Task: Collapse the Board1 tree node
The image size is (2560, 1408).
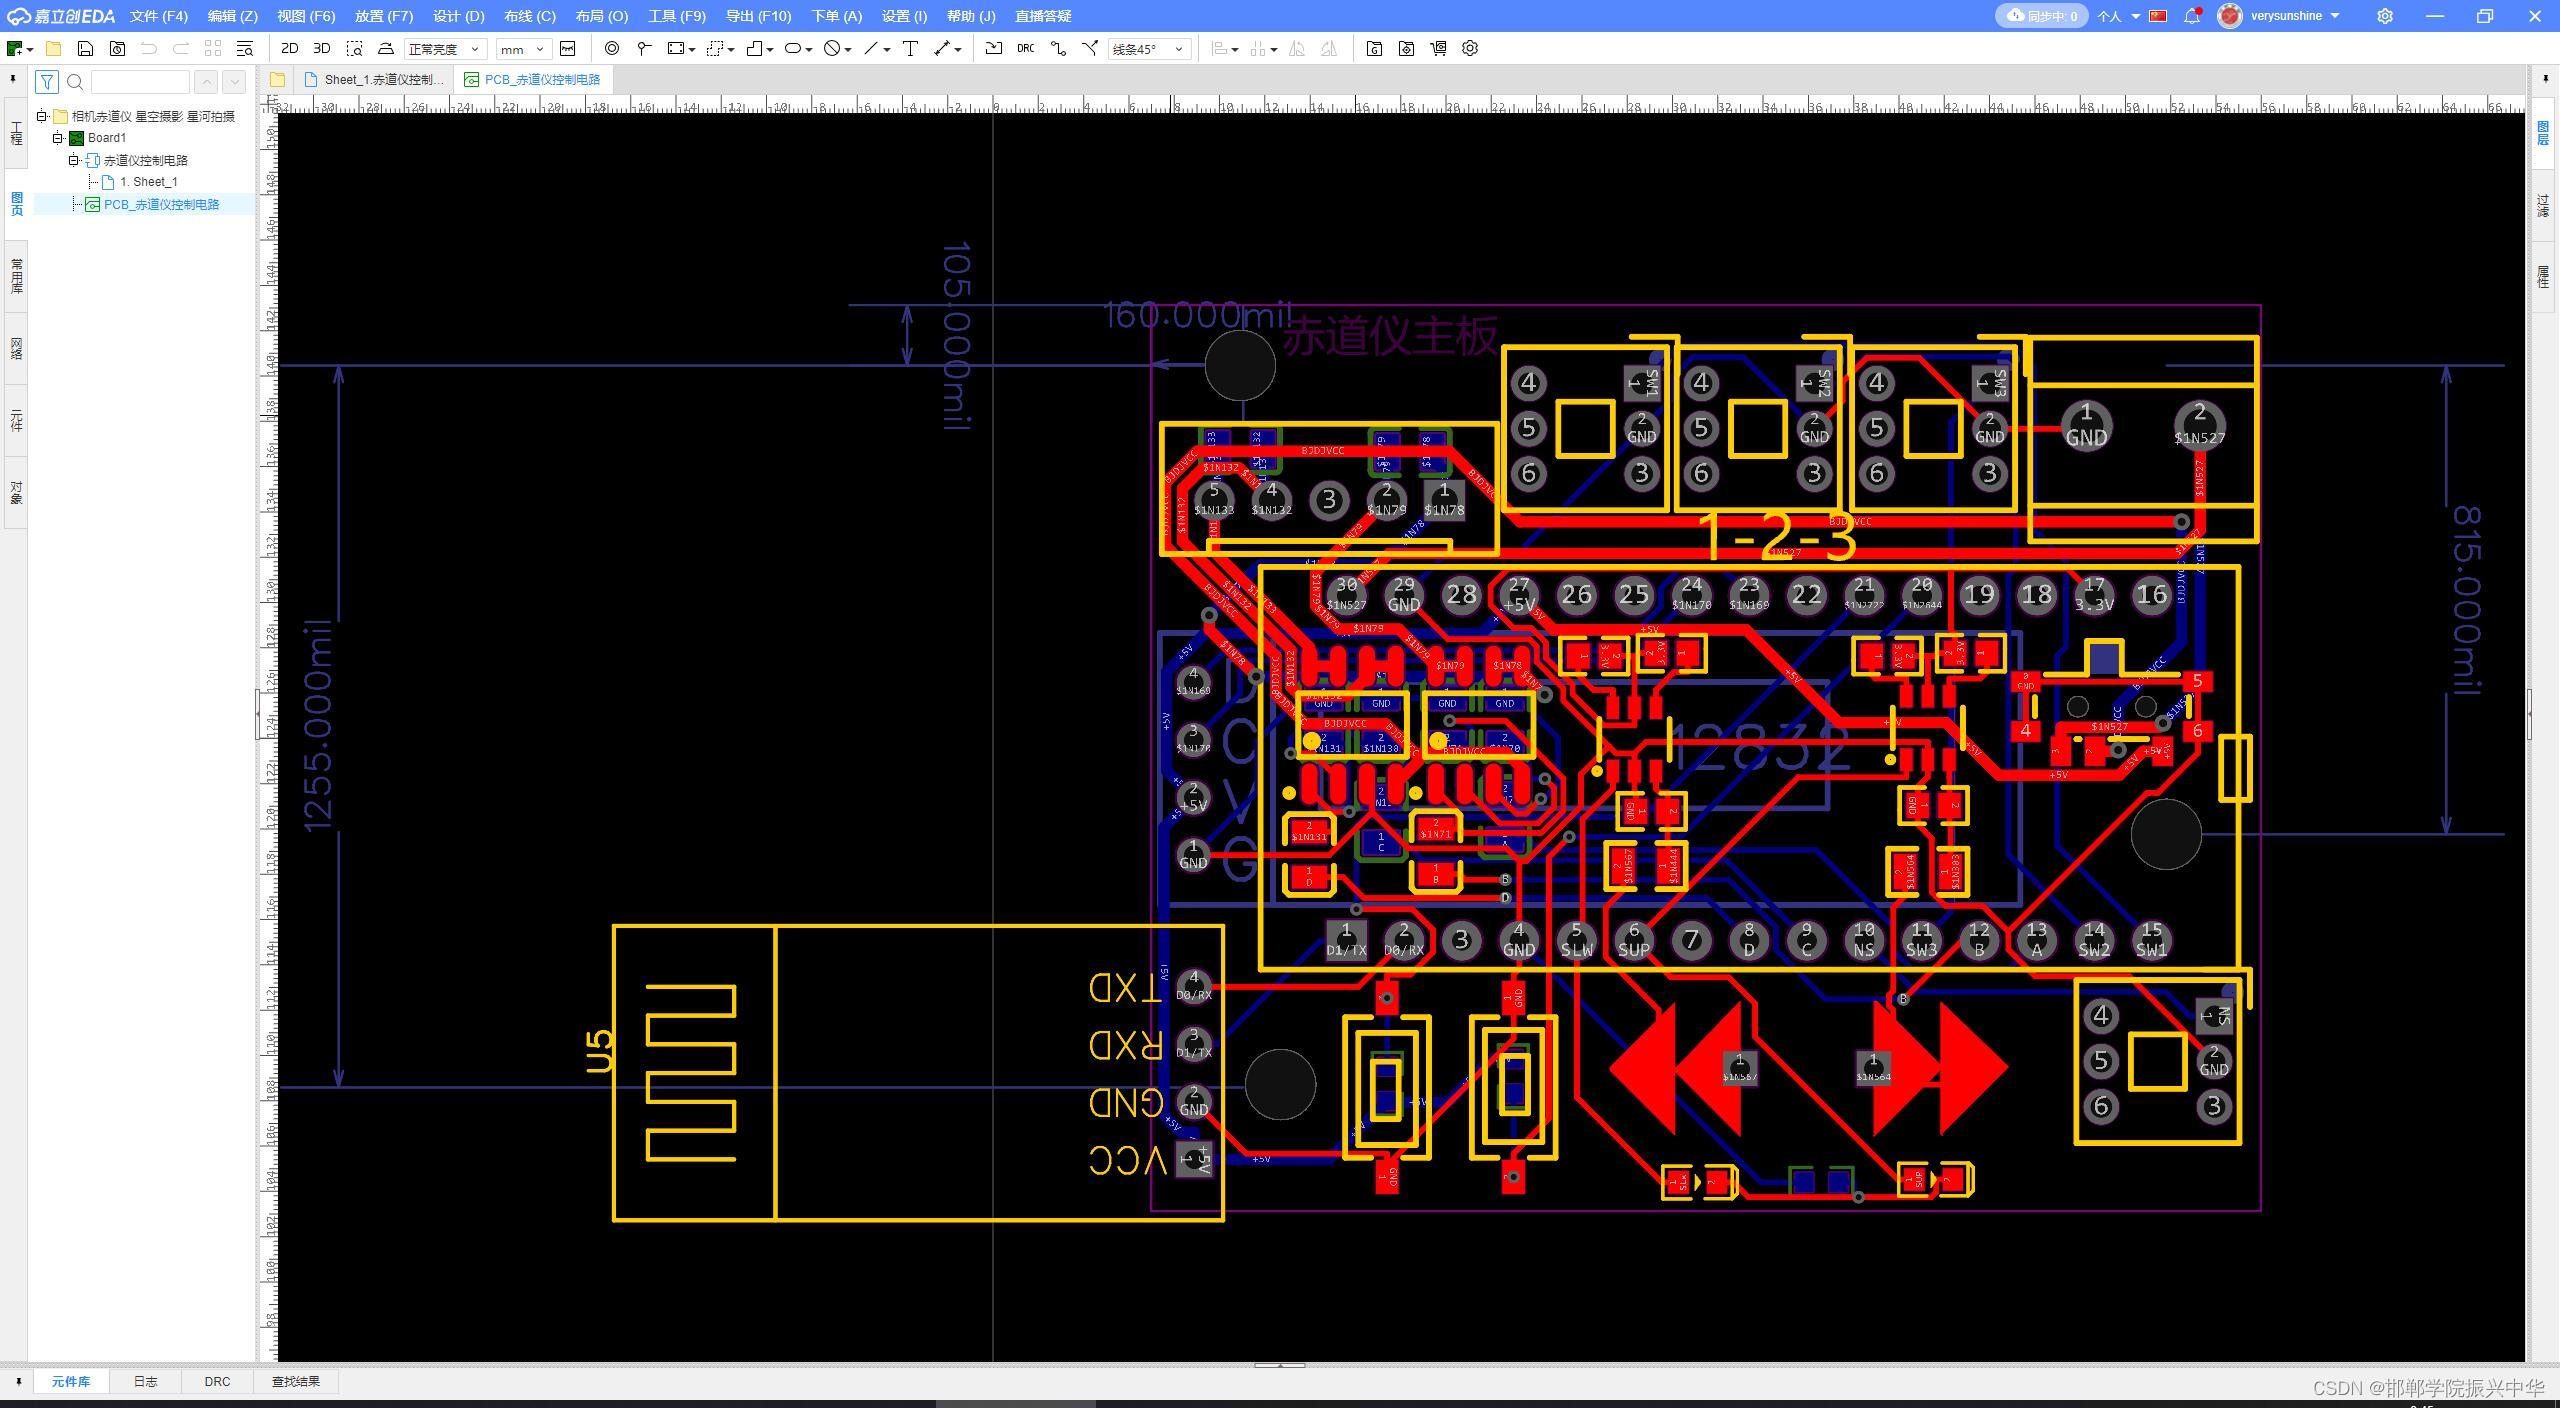Action: click(x=58, y=138)
